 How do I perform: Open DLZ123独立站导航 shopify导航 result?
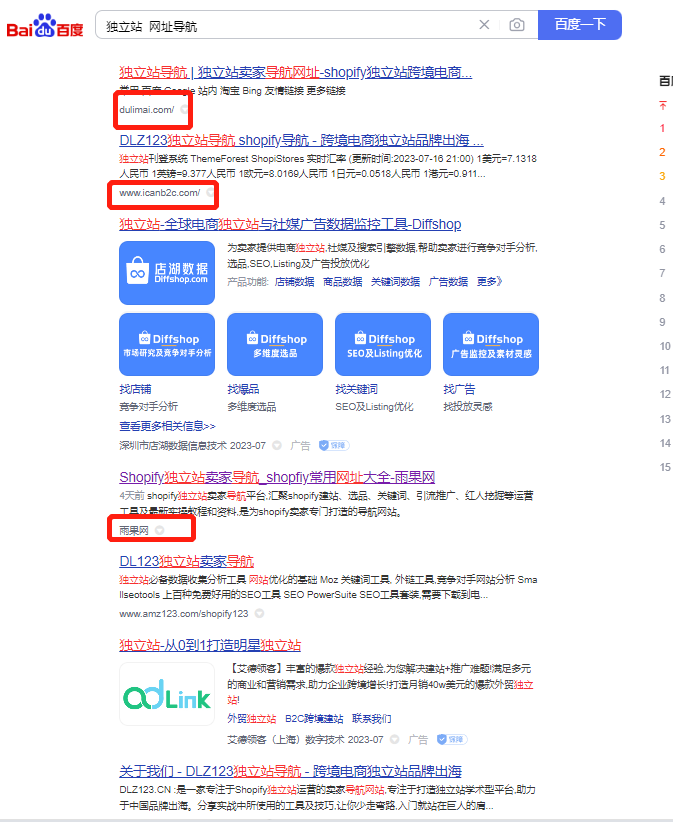pyautogui.click(x=301, y=140)
